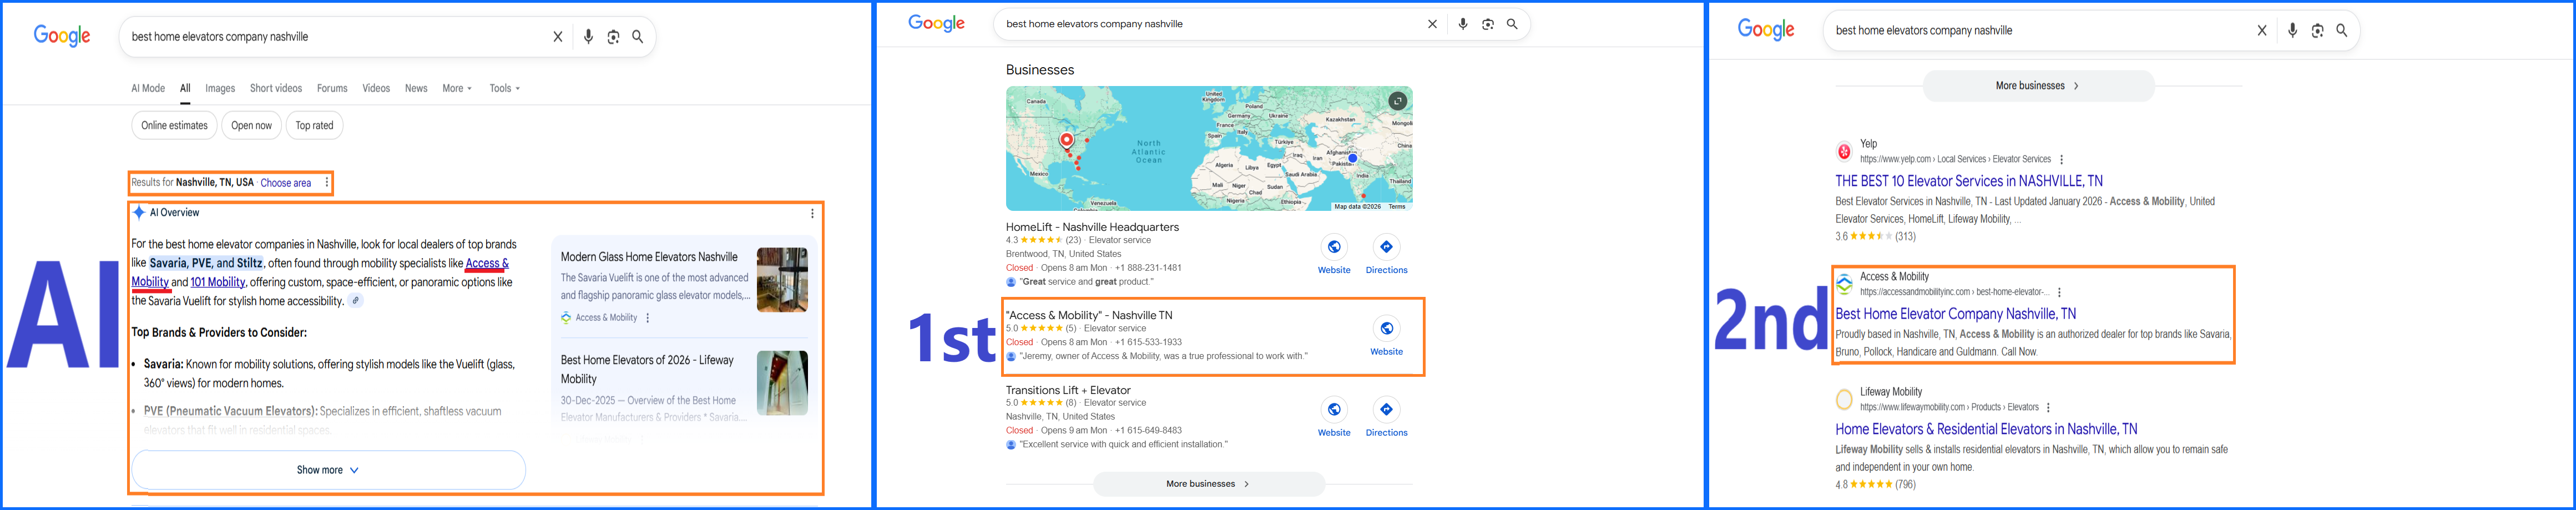Open Transitions Lift + Elevator listing
This screenshot has height=510, width=2576.
point(1068,390)
